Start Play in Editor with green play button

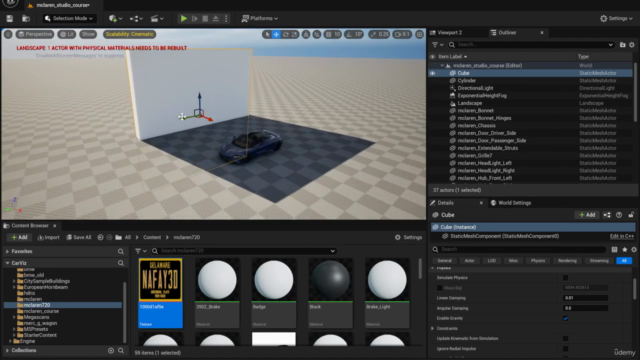click(x=184, y=18)
